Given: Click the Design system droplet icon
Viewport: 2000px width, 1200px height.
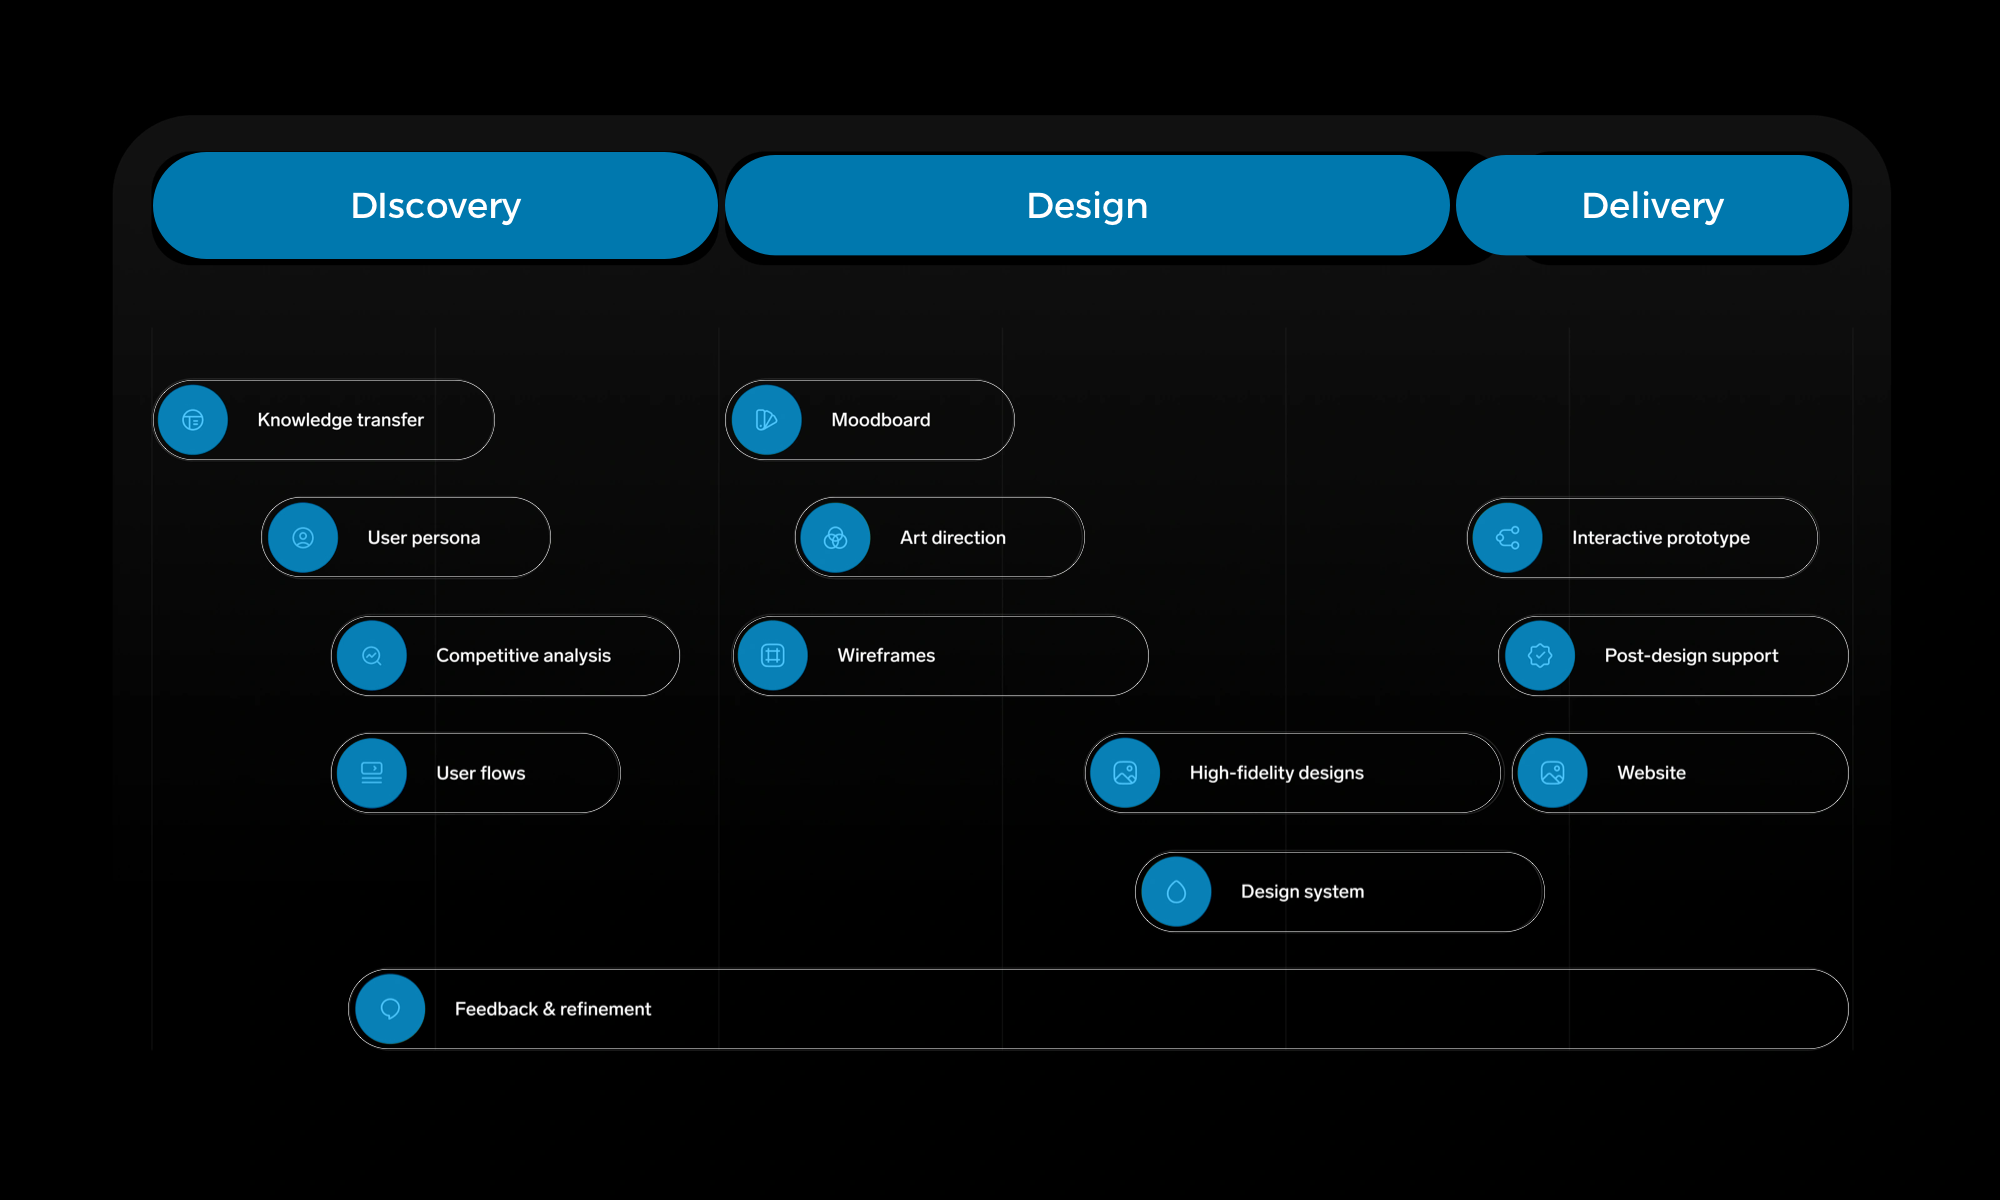Looking at the screenshot, I should pos(1177,892).
